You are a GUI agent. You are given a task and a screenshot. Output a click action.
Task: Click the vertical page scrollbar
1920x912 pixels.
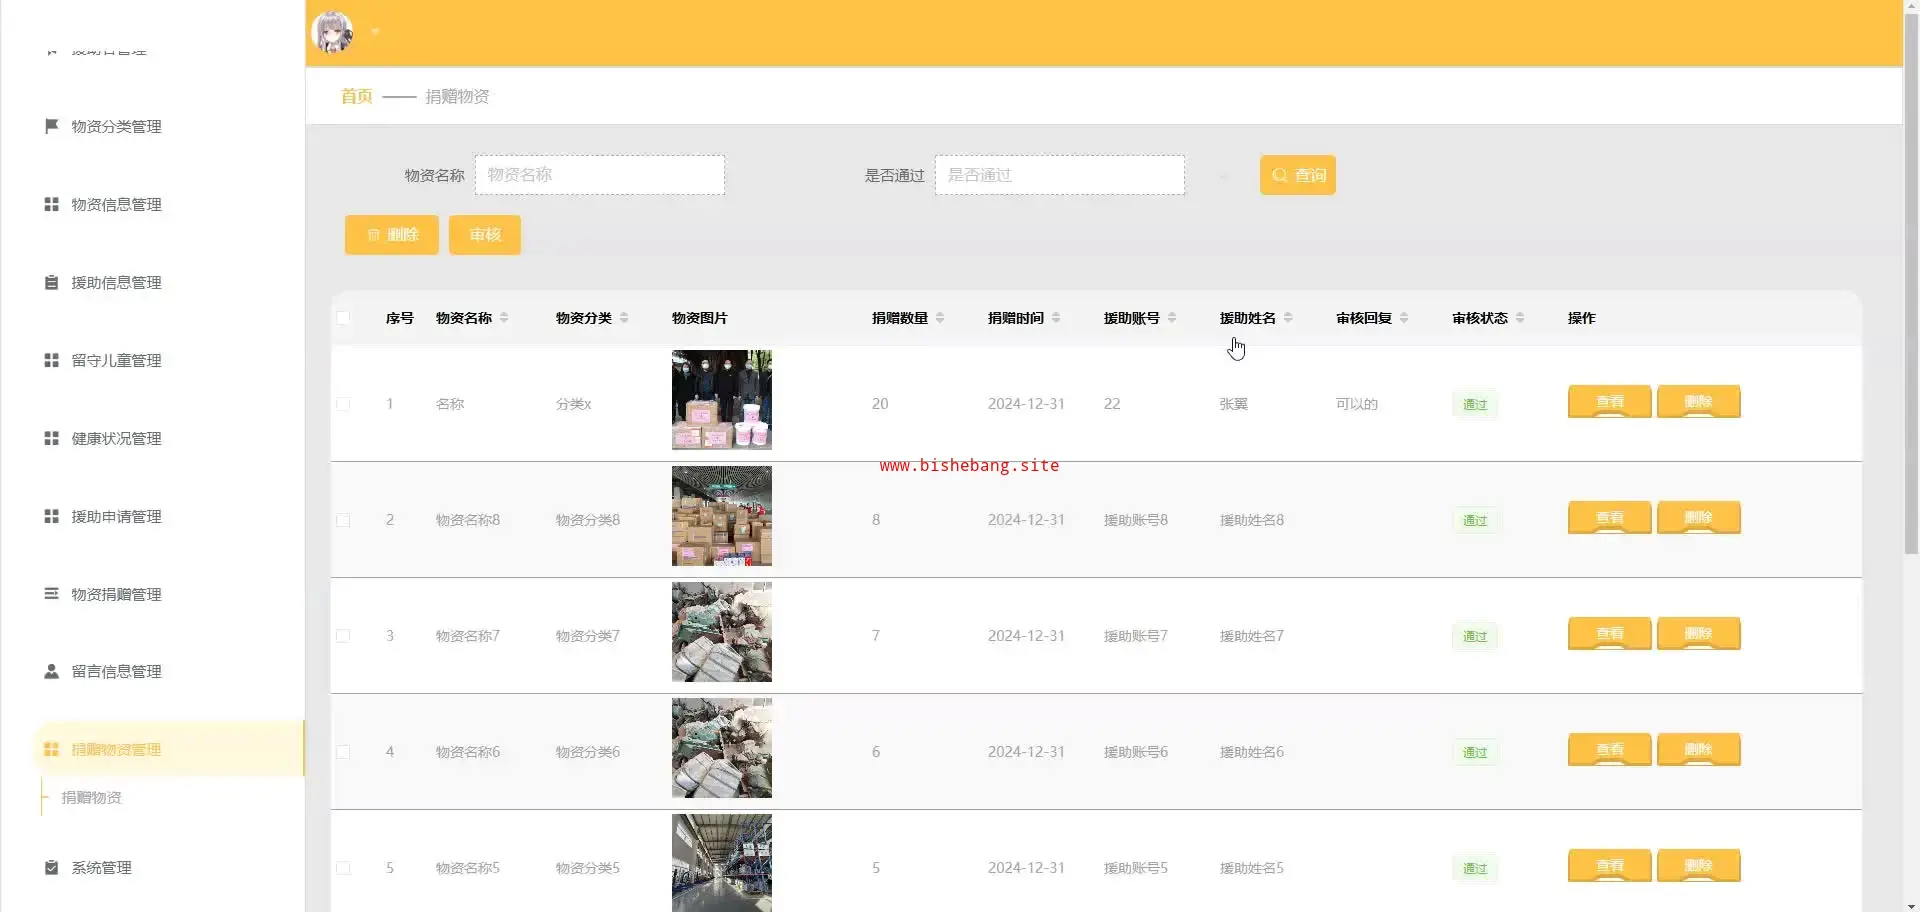1910,300
